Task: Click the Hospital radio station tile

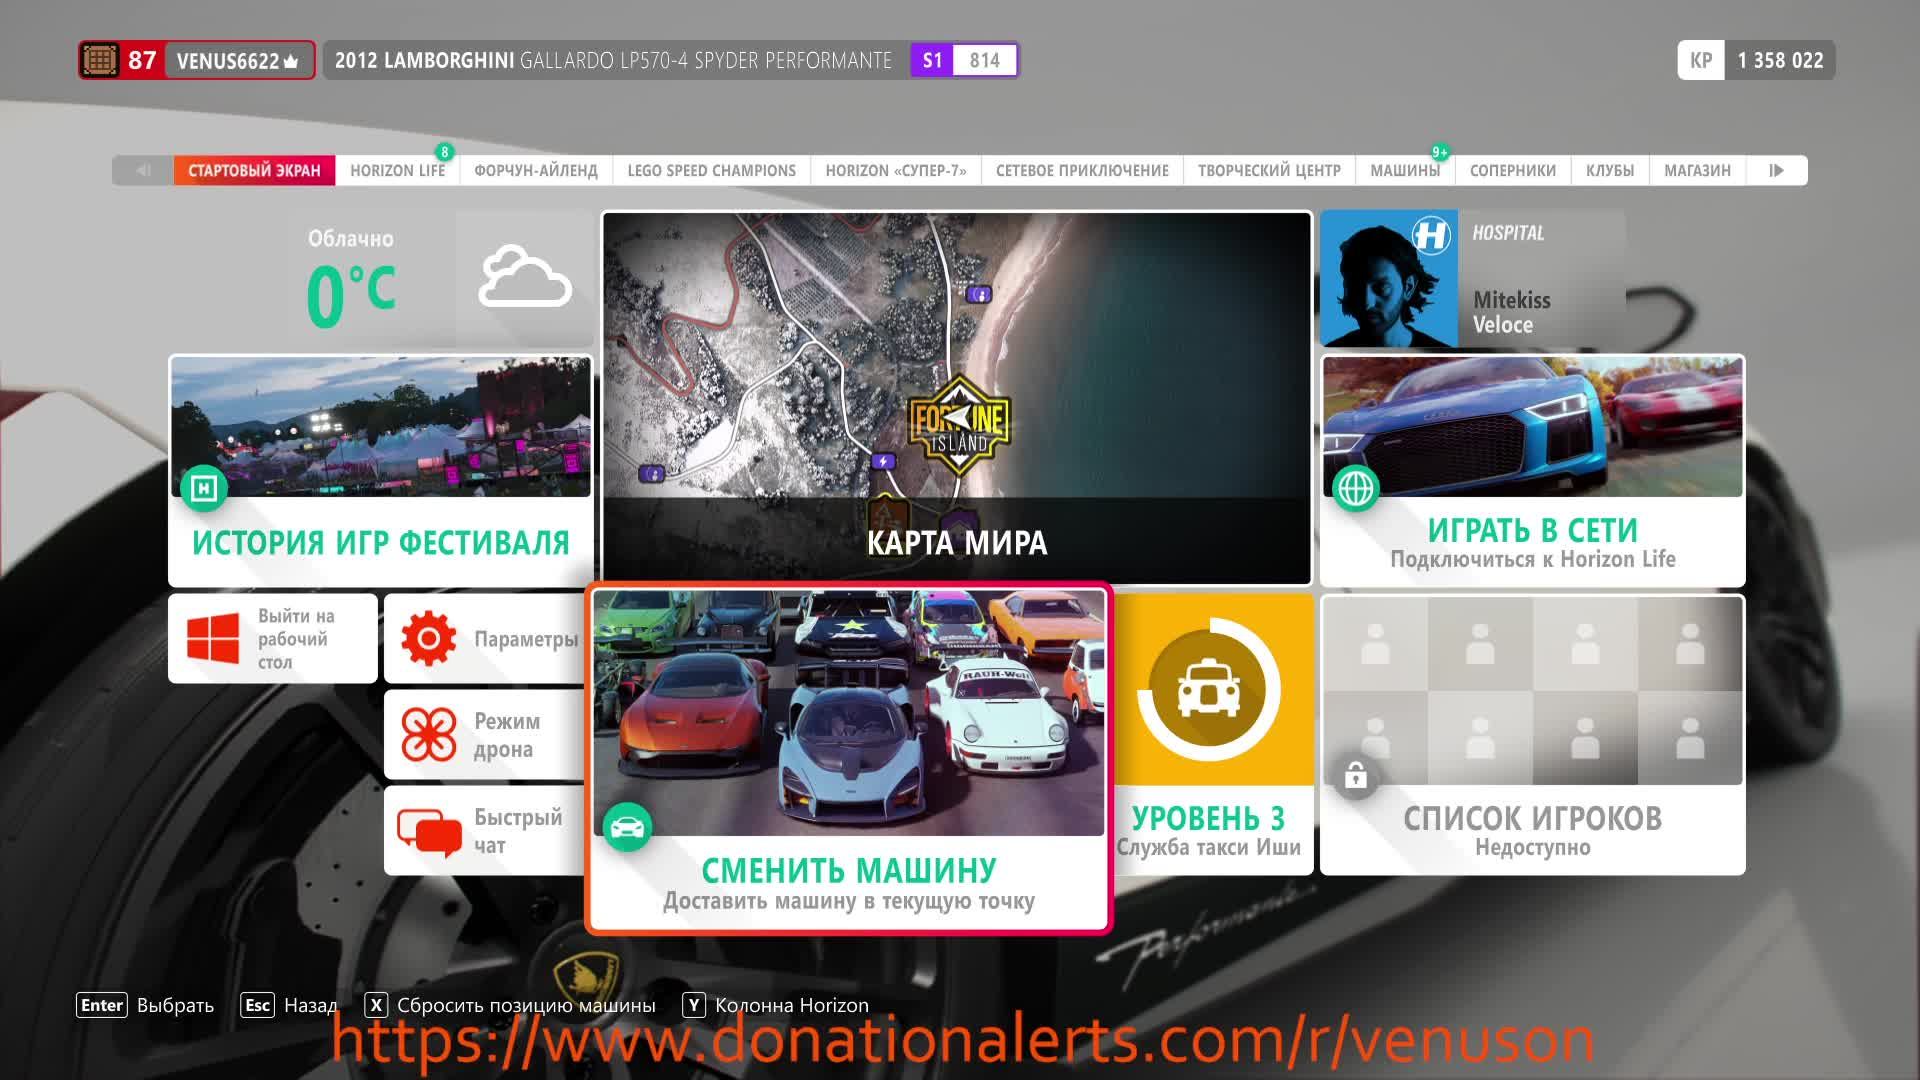Action: click(x=1472, y=279)
